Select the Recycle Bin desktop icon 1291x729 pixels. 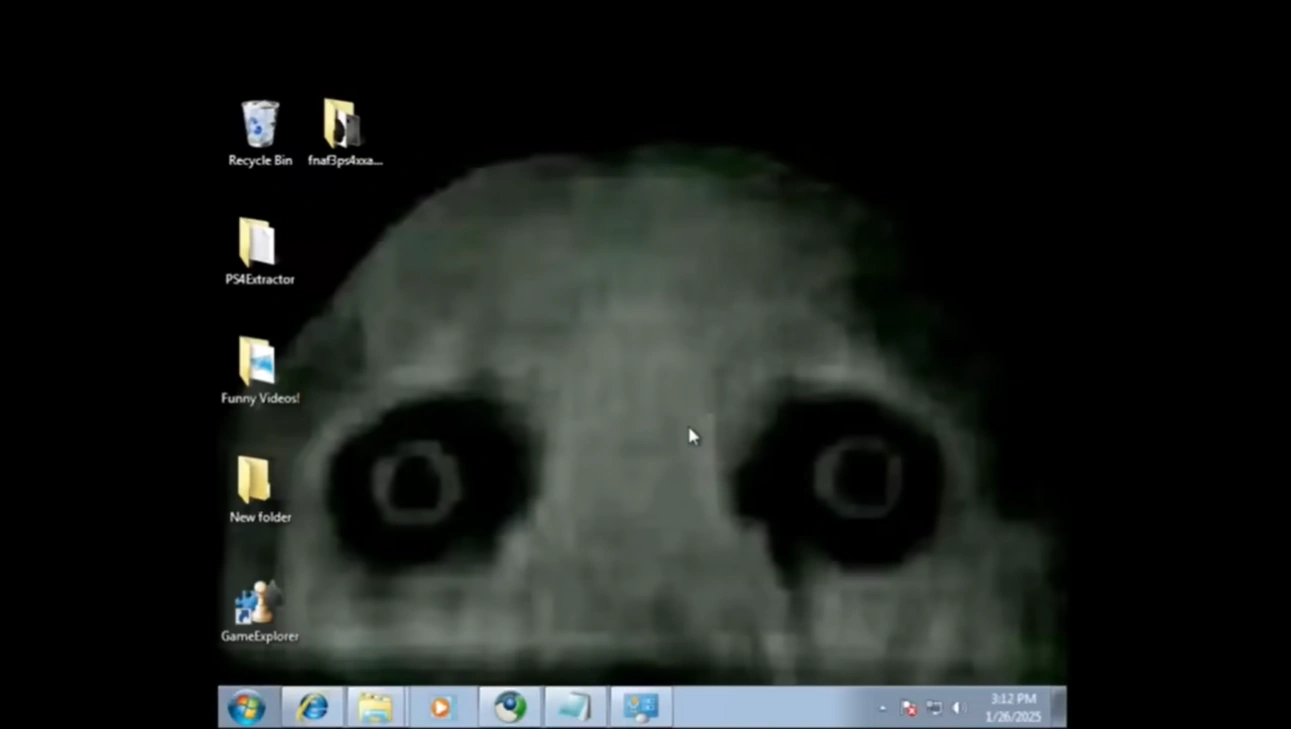coord(260,133)
